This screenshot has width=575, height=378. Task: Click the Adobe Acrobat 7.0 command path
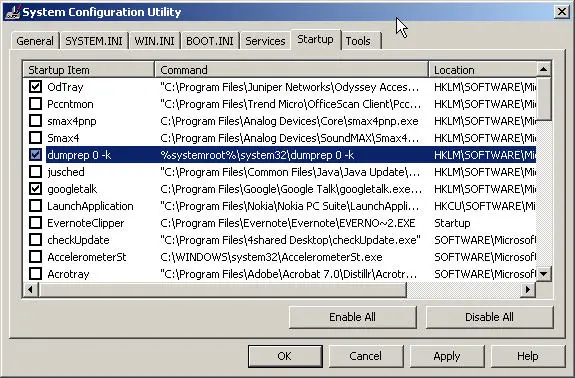point(289,274)
